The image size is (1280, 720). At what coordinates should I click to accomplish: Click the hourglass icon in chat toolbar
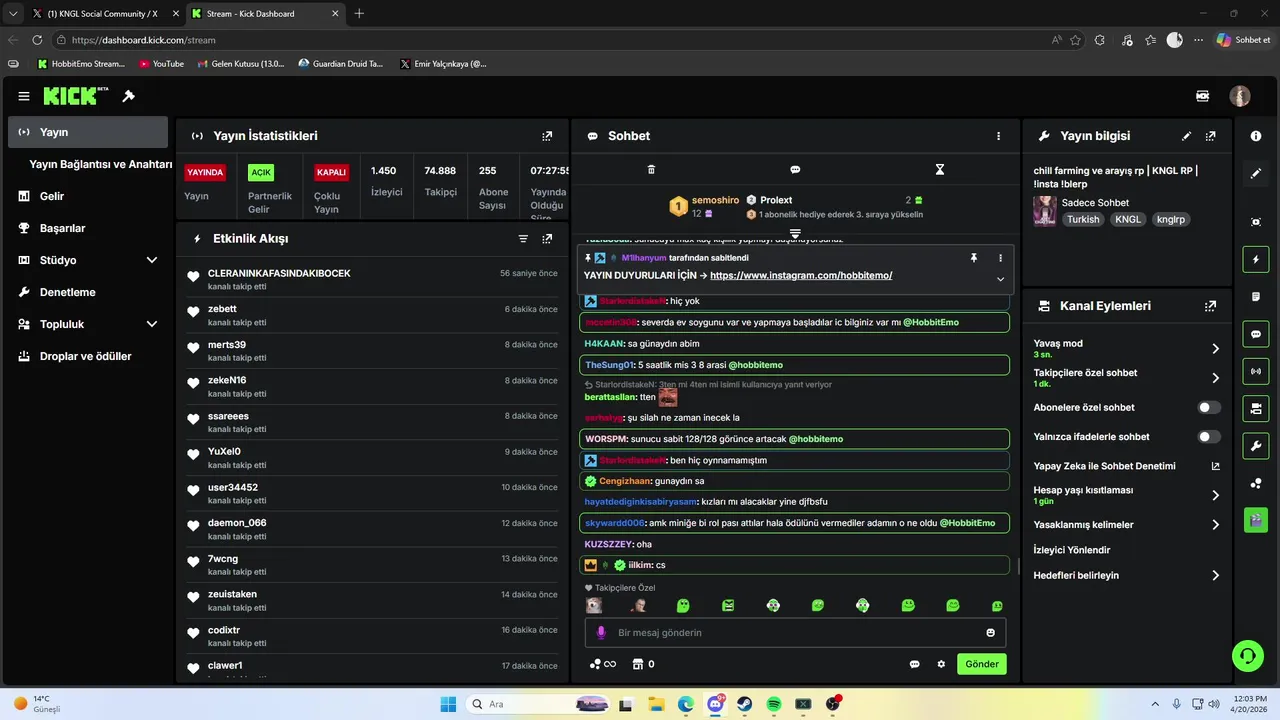[x=939, y=170]
